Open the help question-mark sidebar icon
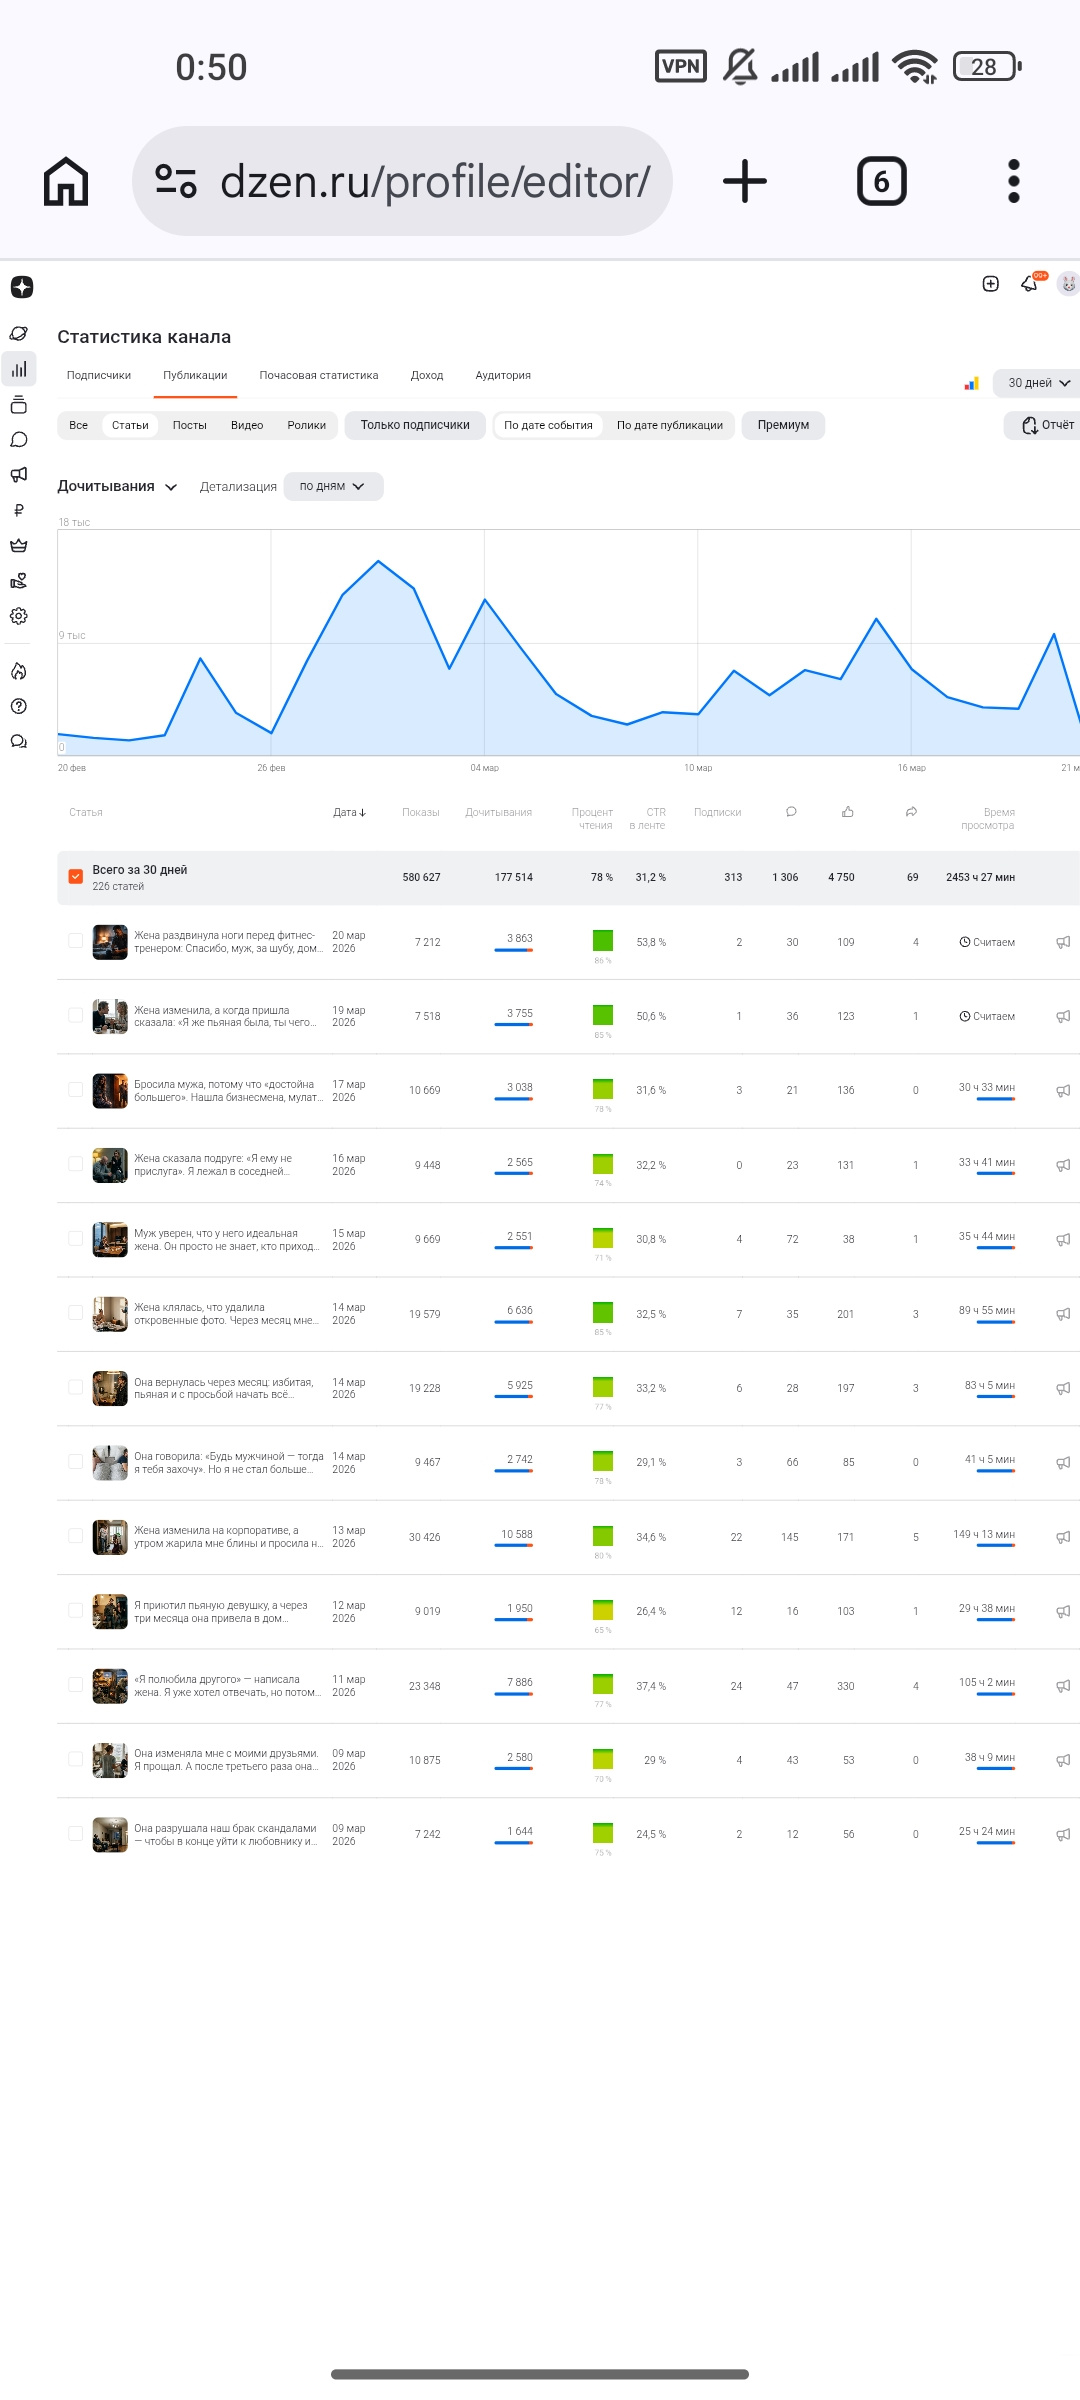This screenshot has width=1080, height=2400. 19,706
